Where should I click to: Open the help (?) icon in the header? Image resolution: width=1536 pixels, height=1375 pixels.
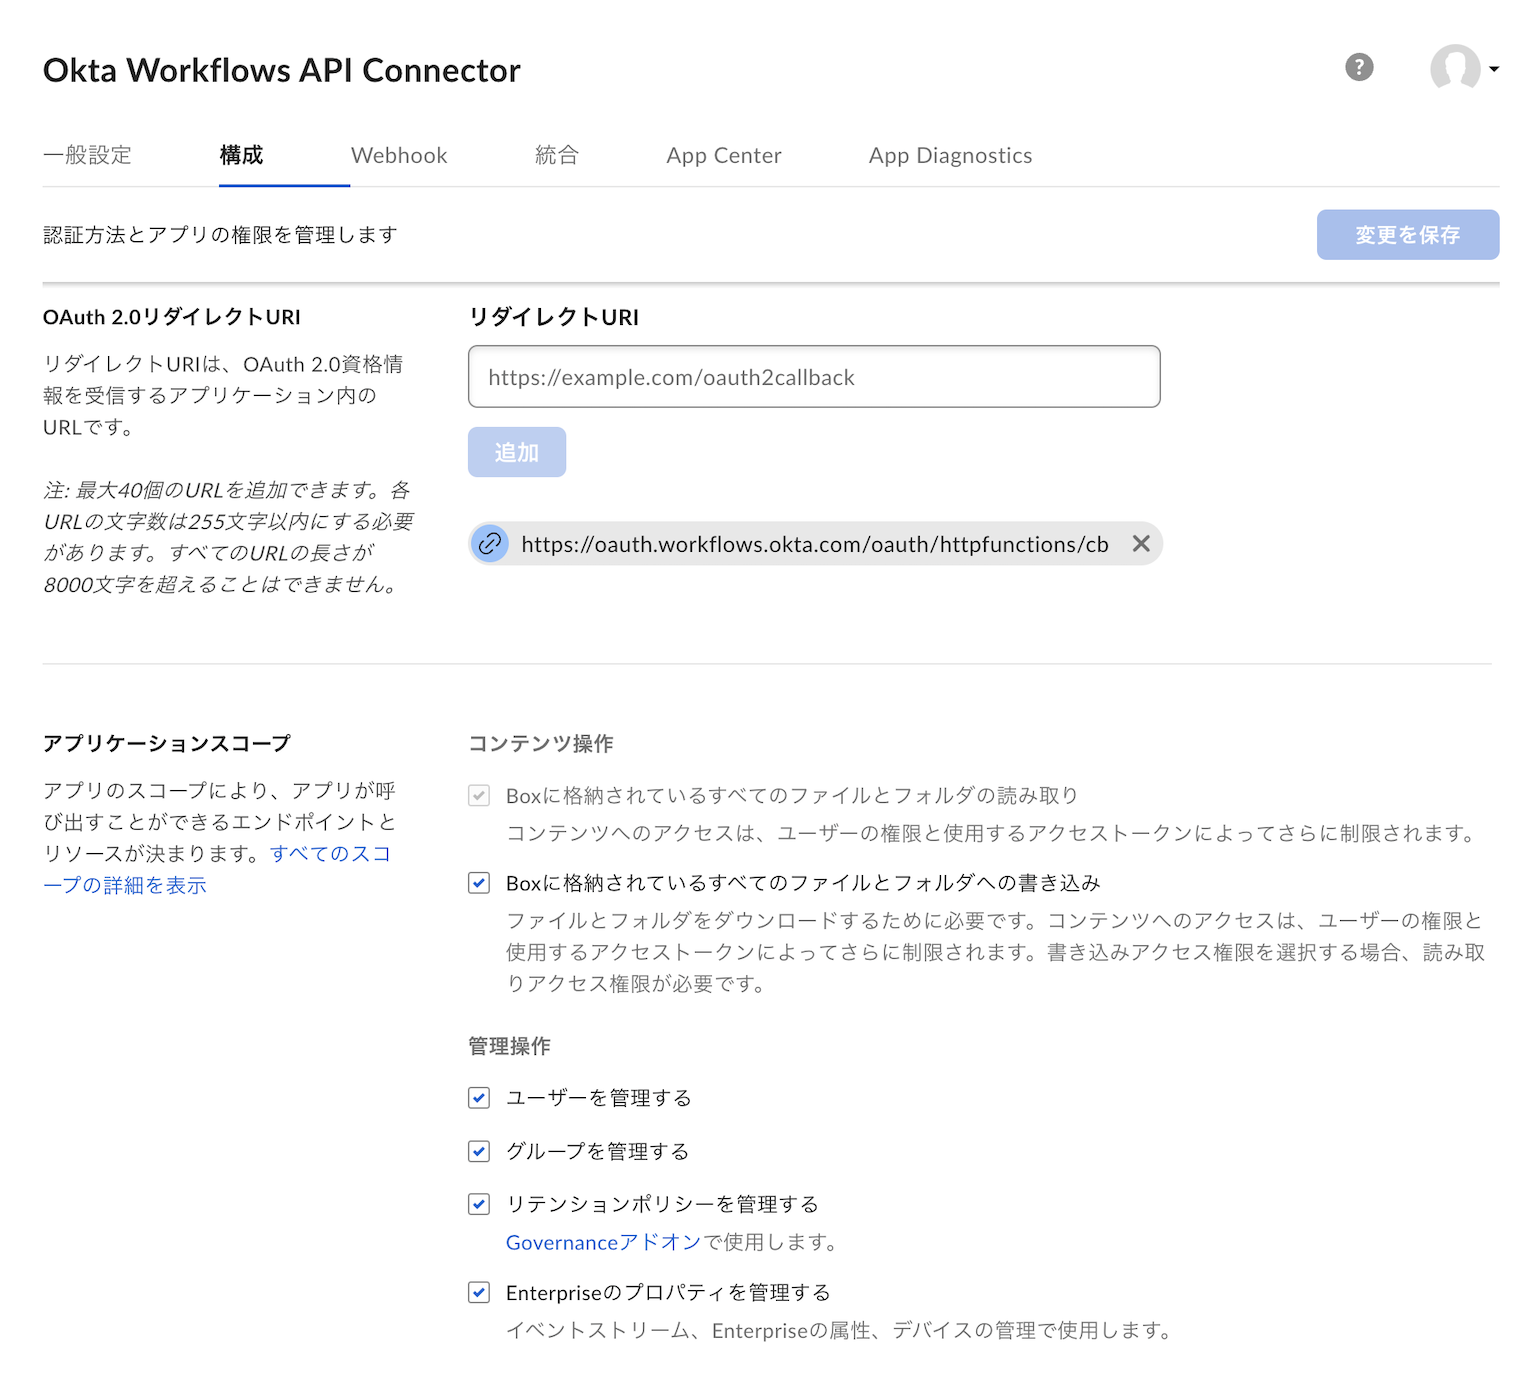pyautogui.click(x=1358, y=67)
